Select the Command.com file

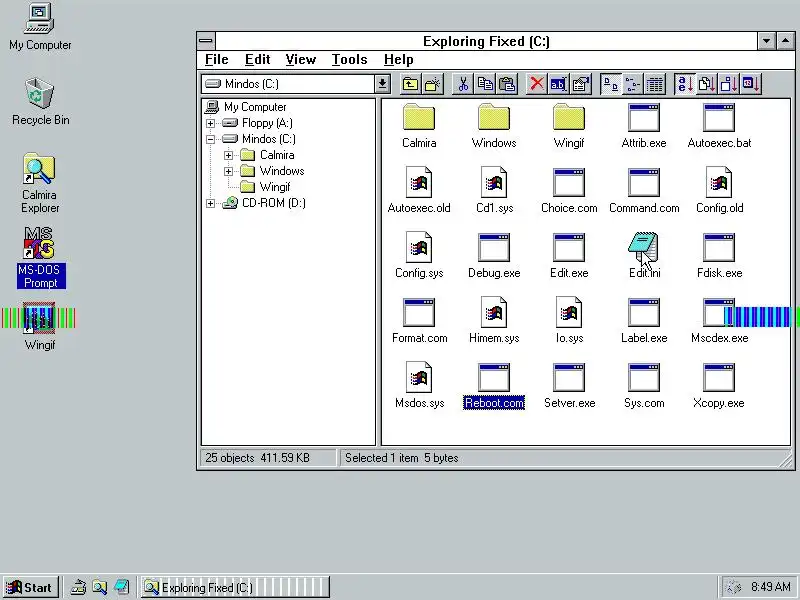click(644, 191)
